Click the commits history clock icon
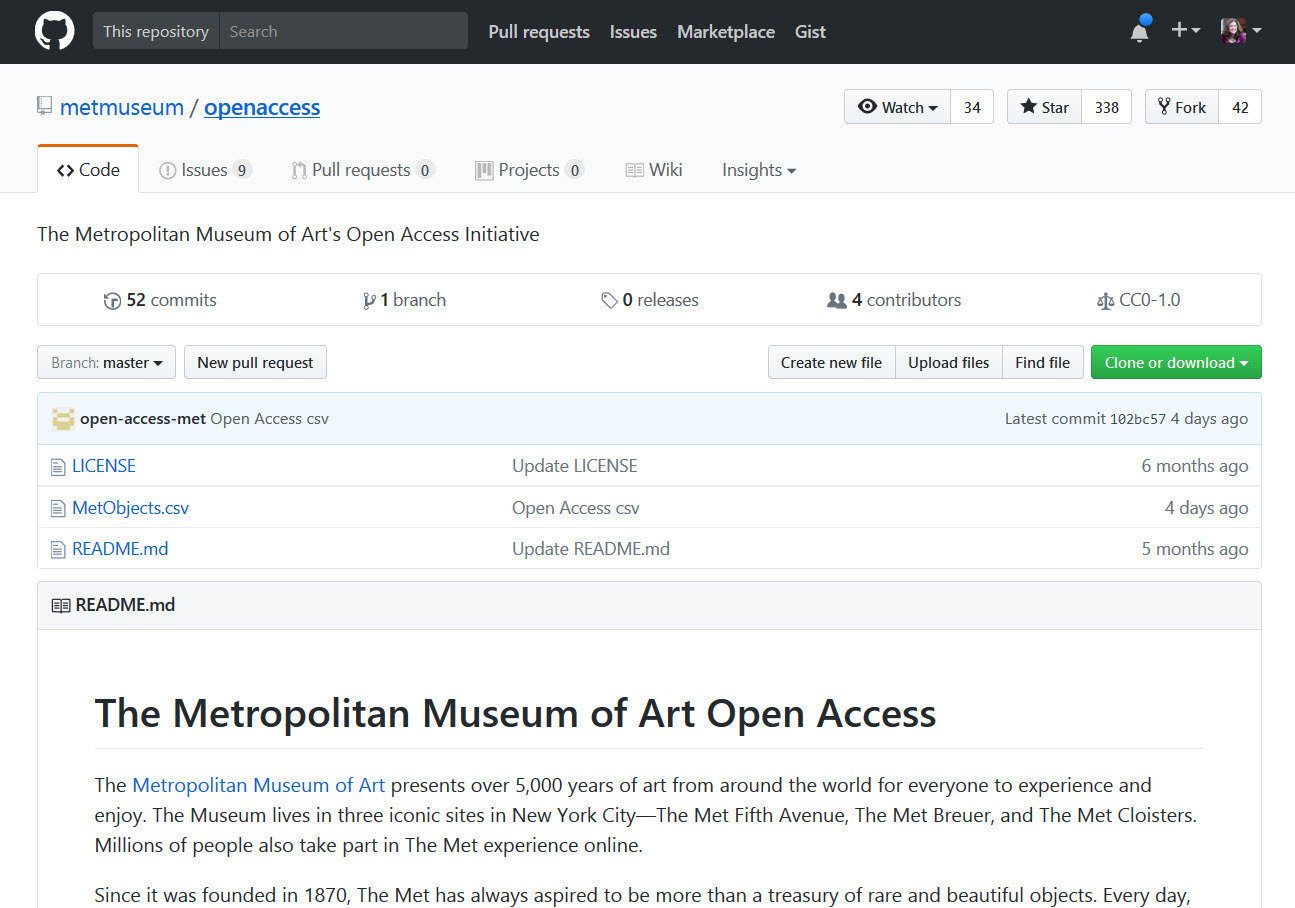Screen dimensions: 1295x908 click(112, 300)
